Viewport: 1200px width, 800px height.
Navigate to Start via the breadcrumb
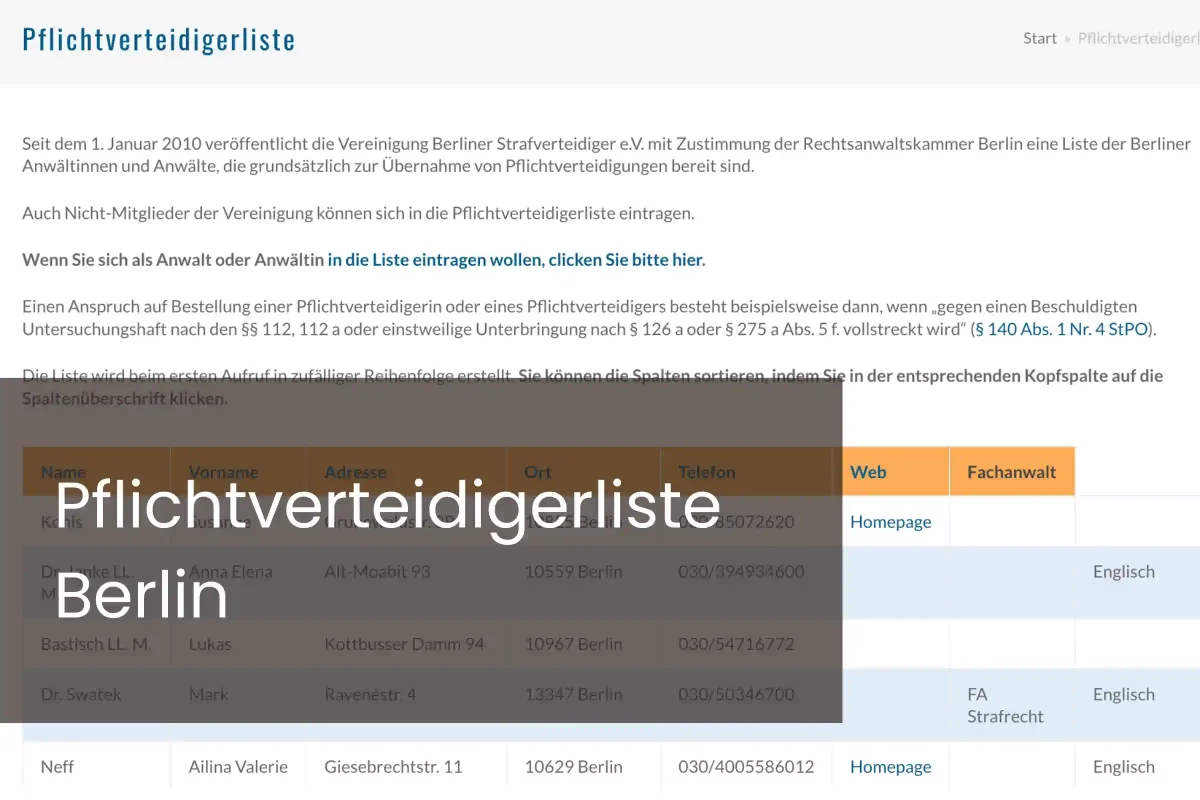[x=1039, y=38]
